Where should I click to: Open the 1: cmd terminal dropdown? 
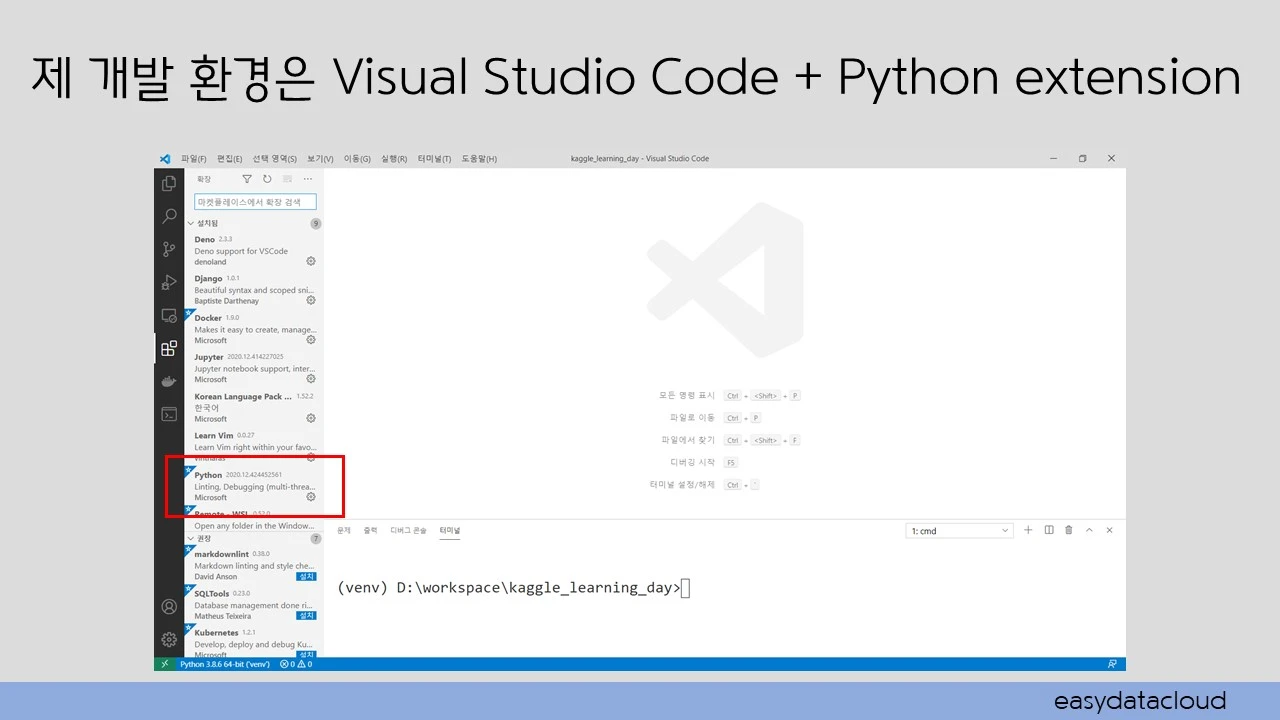pyautogui.click(x=960, y=531)
